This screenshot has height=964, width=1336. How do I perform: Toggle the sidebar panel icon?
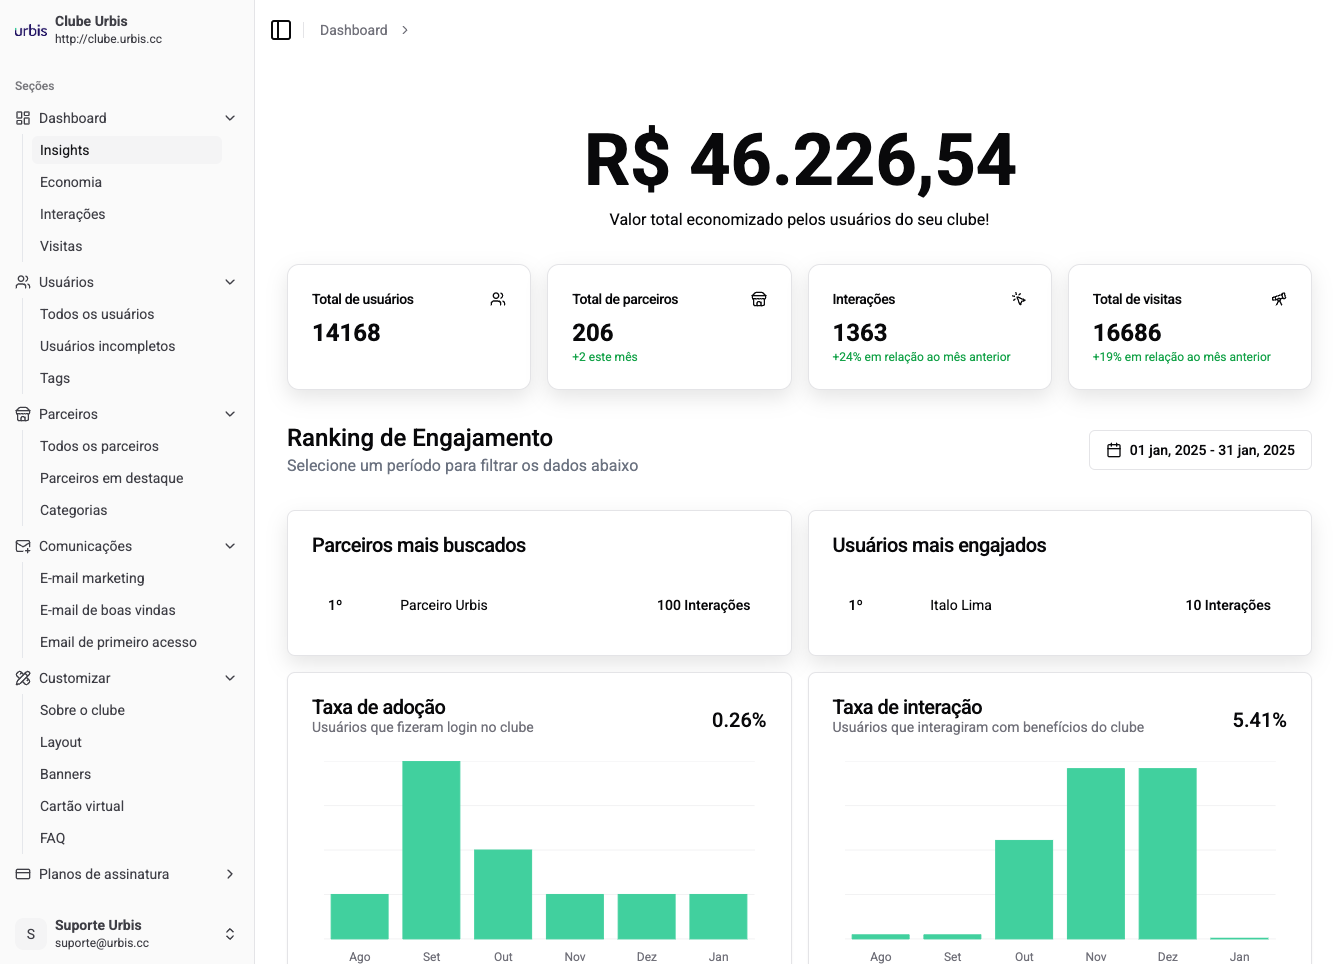pos(281,30)
